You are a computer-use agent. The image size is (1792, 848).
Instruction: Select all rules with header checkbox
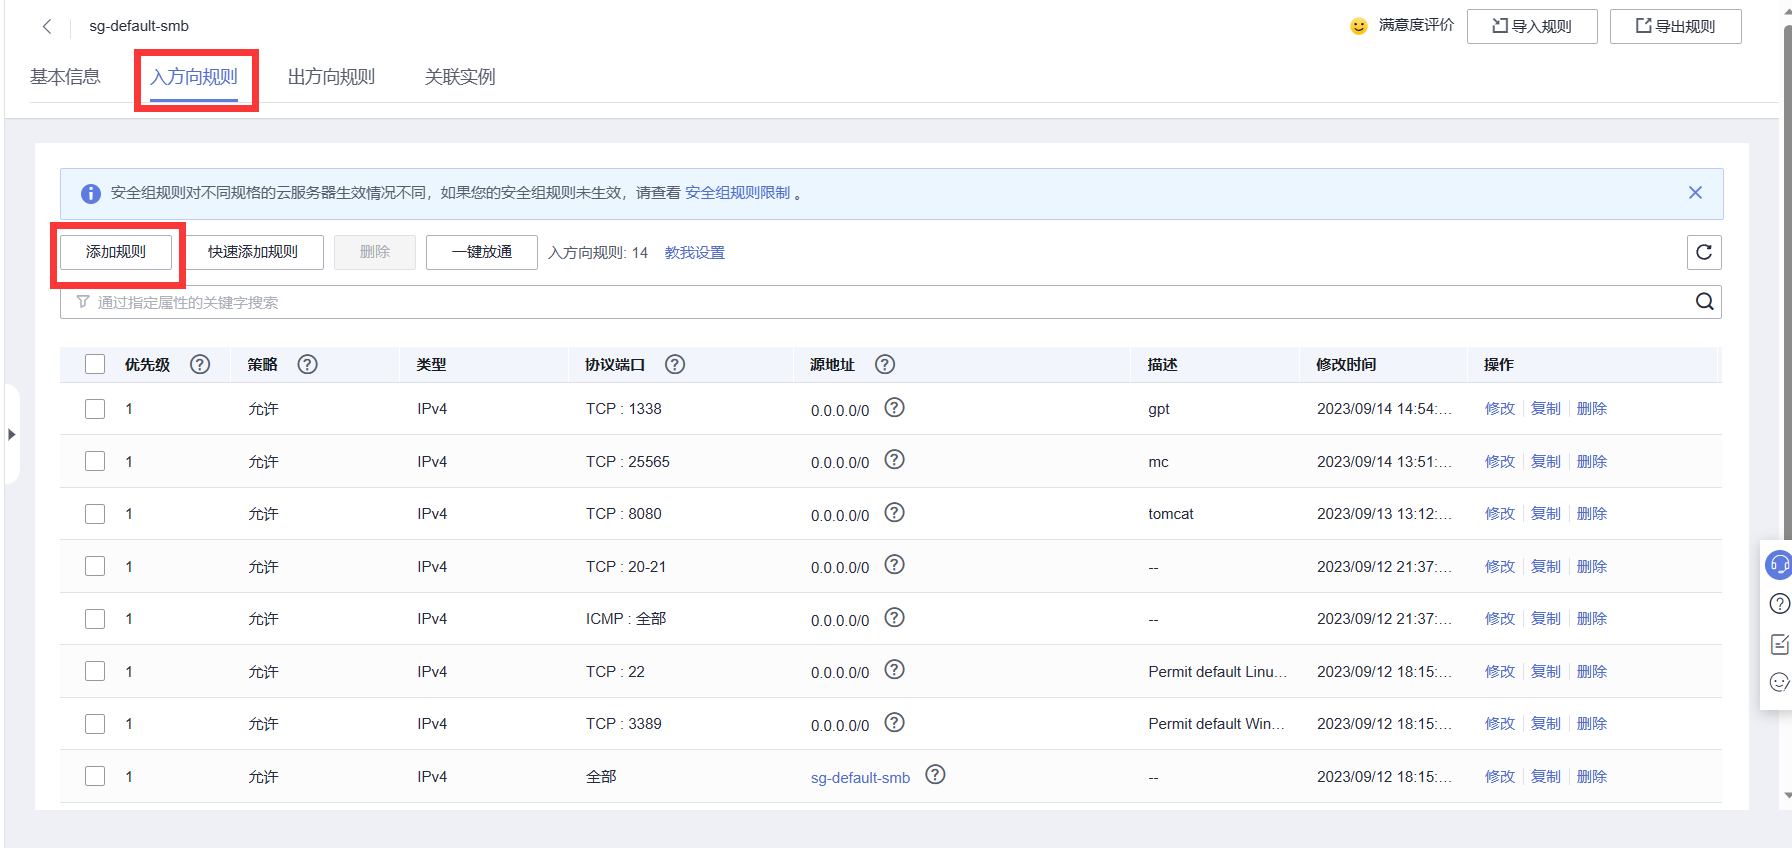(95, 364)
